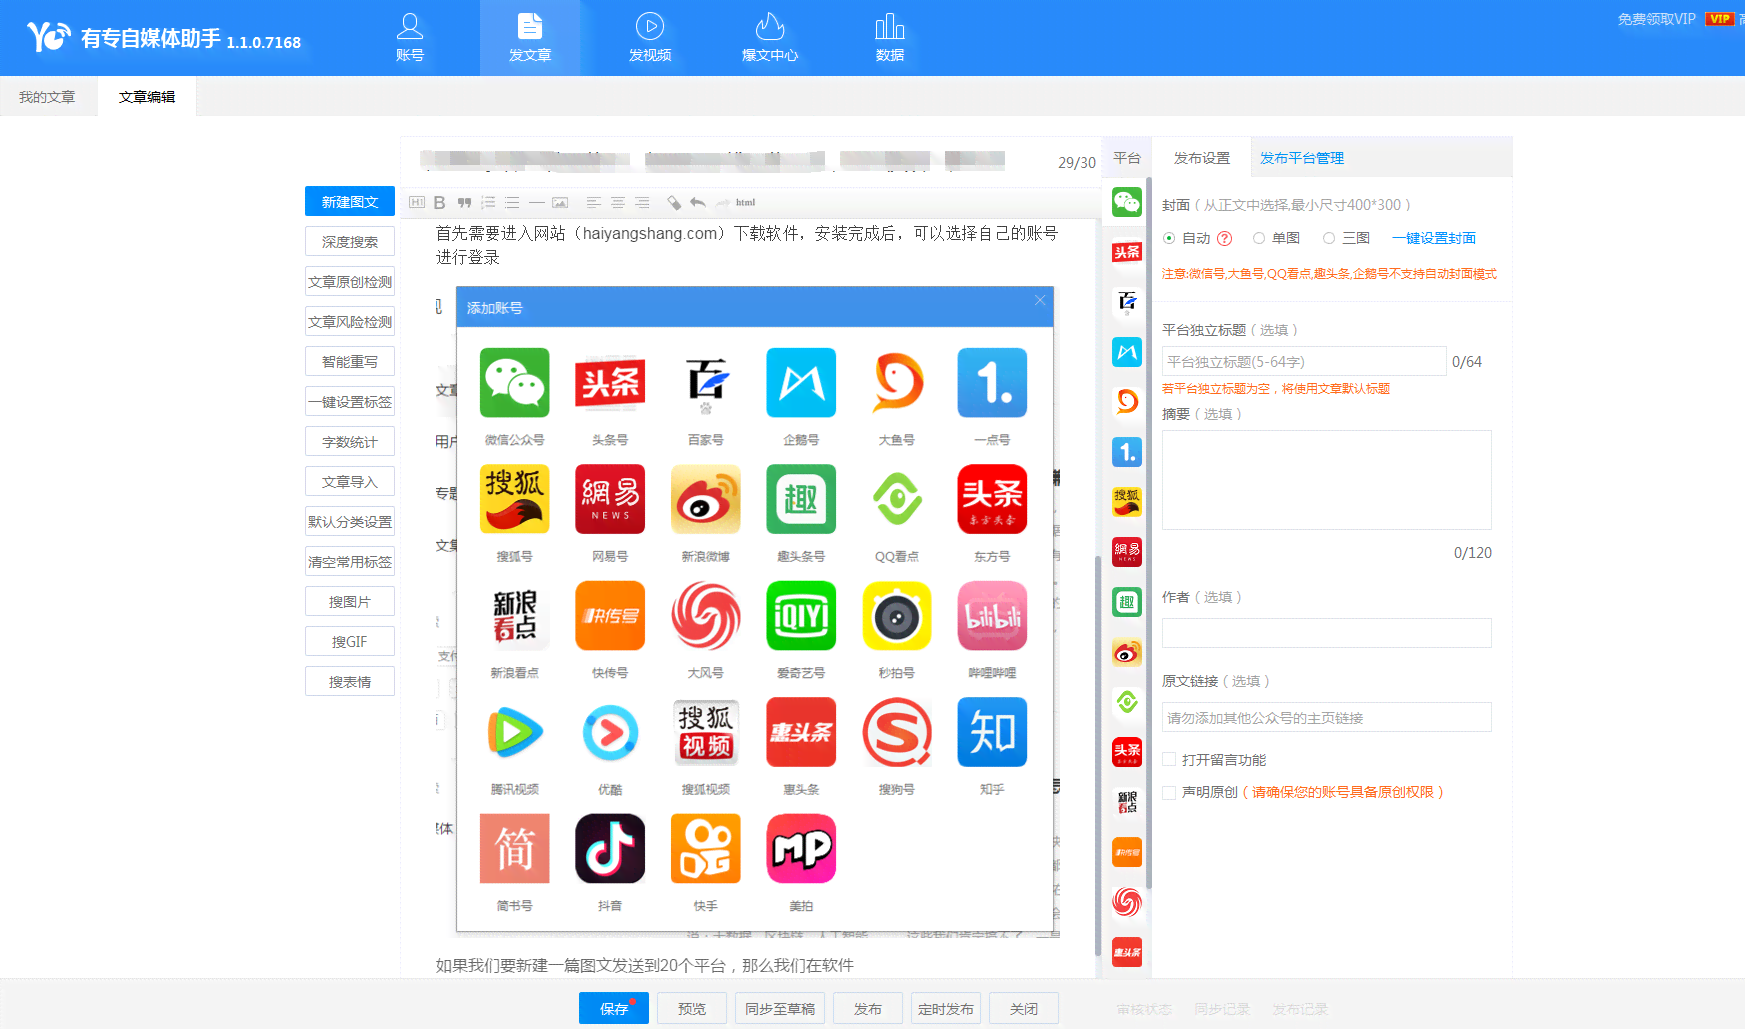
Task: Select the 知乎 icon
Action: pyautogui.click(x=992, y=732)
